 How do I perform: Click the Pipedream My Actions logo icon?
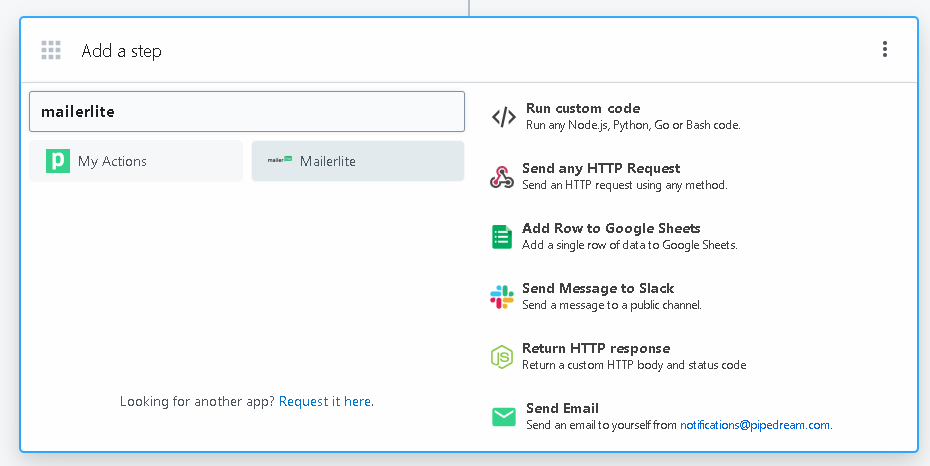coord(58,161)
